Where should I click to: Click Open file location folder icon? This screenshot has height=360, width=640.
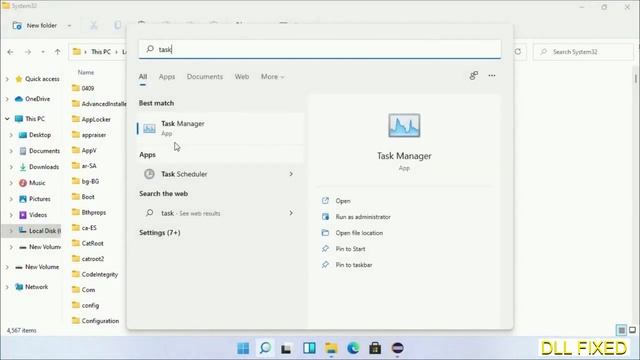coord(325,233)
